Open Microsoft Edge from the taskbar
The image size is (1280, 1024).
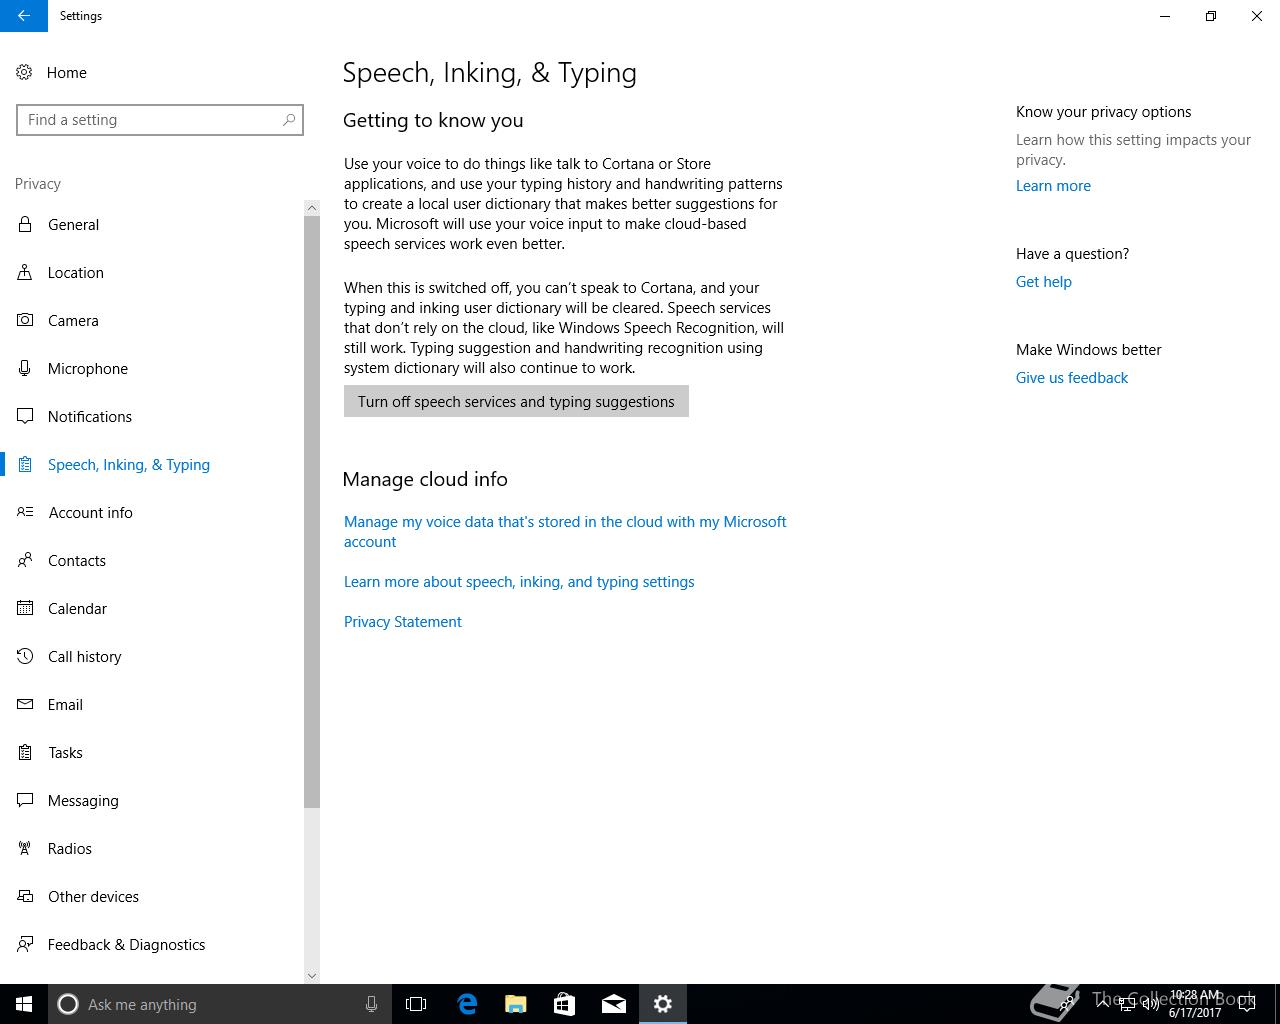tap(467, 1004)
